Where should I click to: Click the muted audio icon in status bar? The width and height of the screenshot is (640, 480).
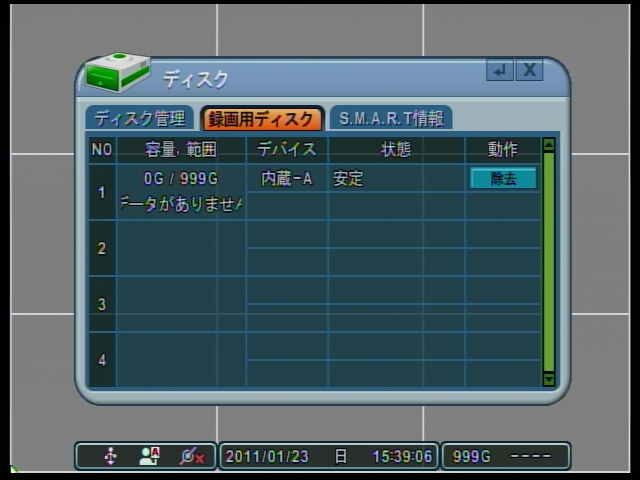coord(192,456)
